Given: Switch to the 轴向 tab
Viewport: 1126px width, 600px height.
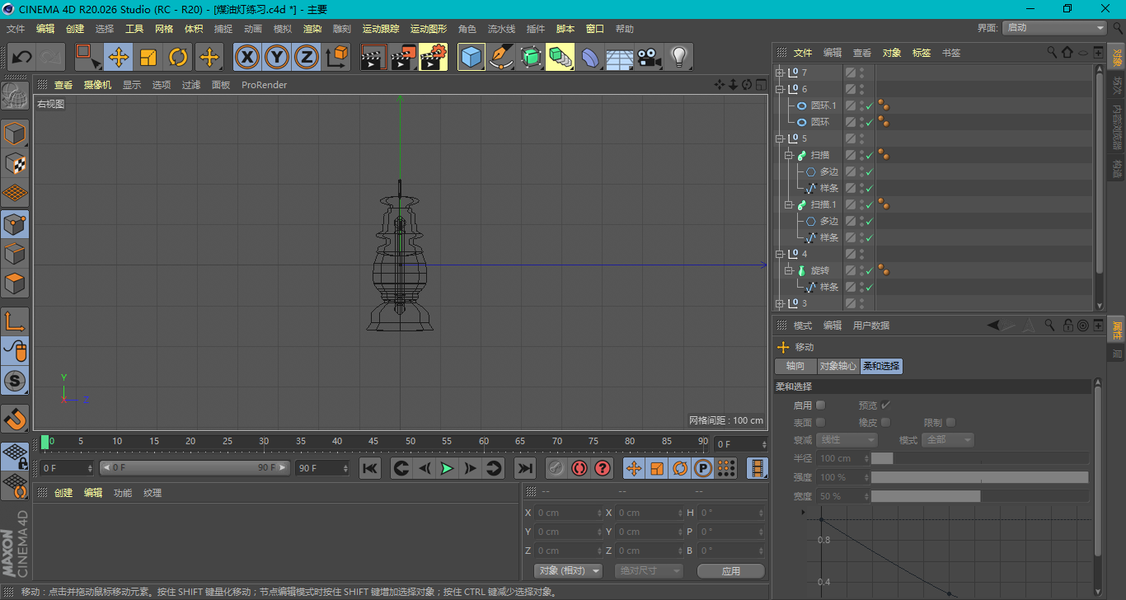Looking at the screenshot, I should (x=794, y=367).
